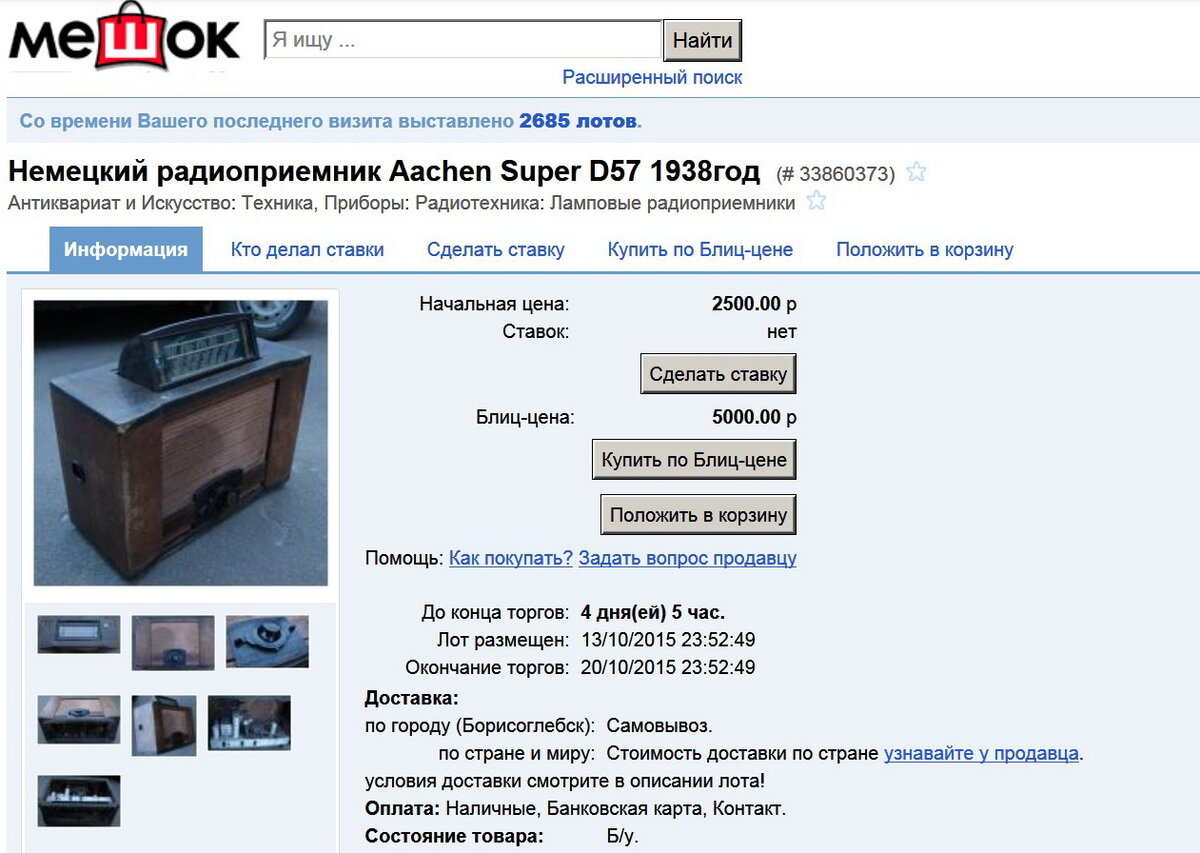This screenshot has width=1200, height=853.
Task: Click the Купить по Блиц-цене button
Action: tap(694, 460)
